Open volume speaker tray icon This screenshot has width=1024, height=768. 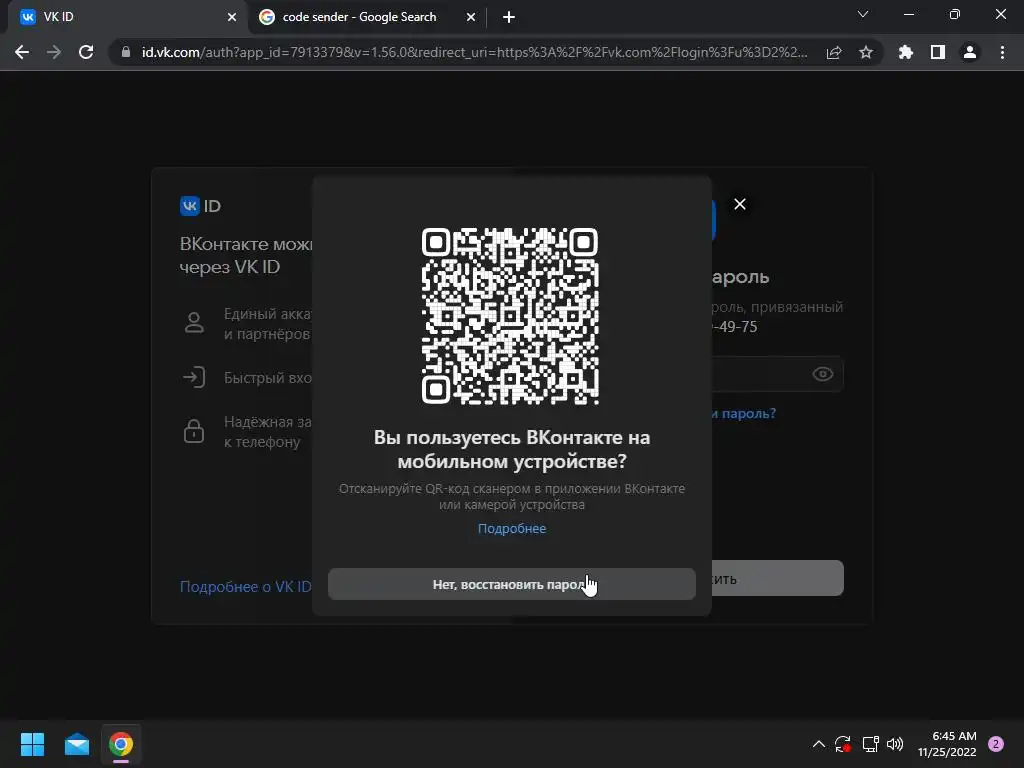(895, 744)
